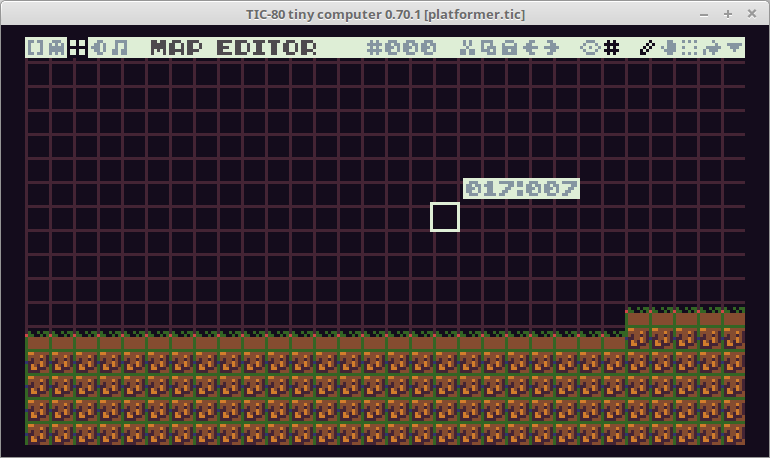
Task: Expand the tile sheet dropdown arrow
Action: [734, 48]
